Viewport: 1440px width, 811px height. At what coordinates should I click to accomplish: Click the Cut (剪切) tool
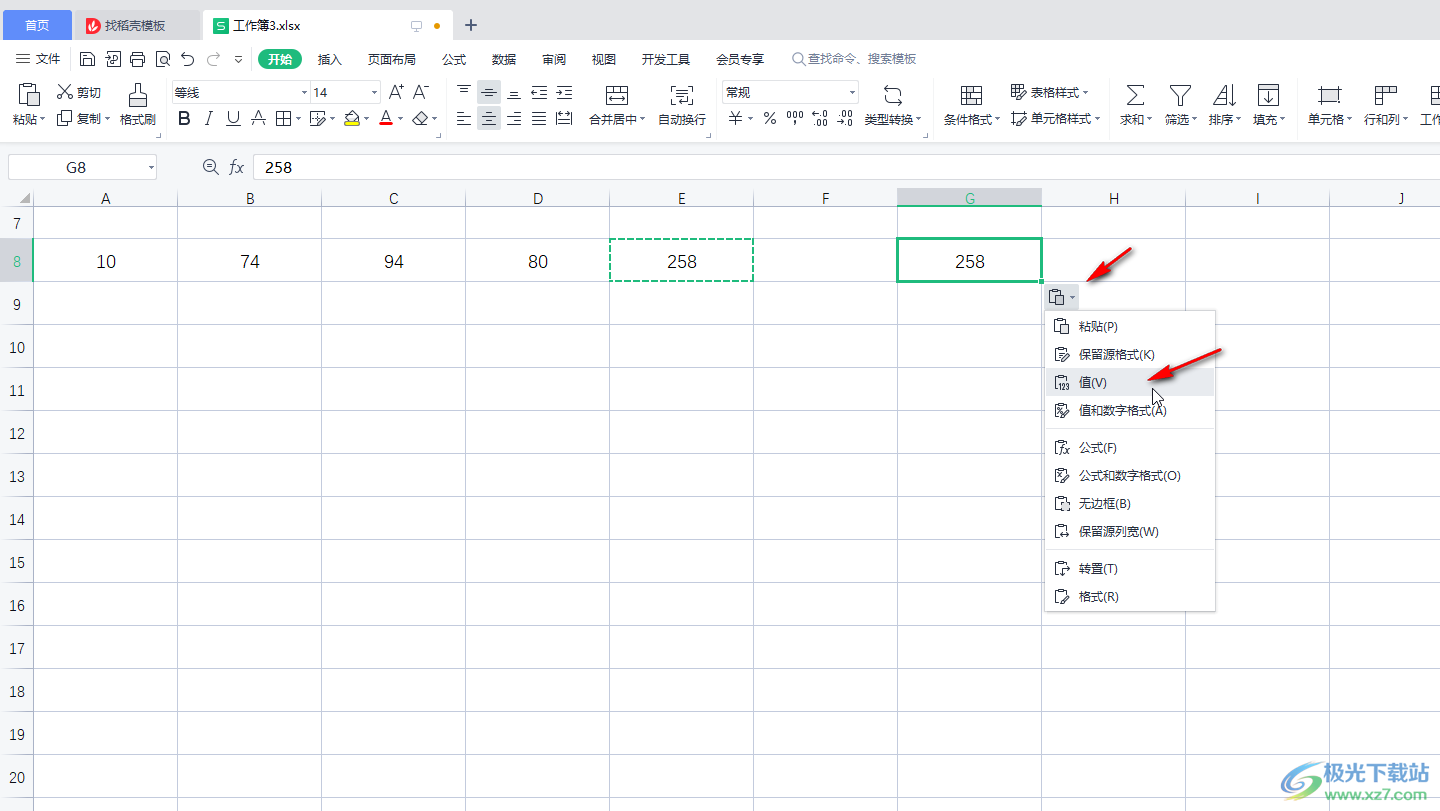pos(79,92)
